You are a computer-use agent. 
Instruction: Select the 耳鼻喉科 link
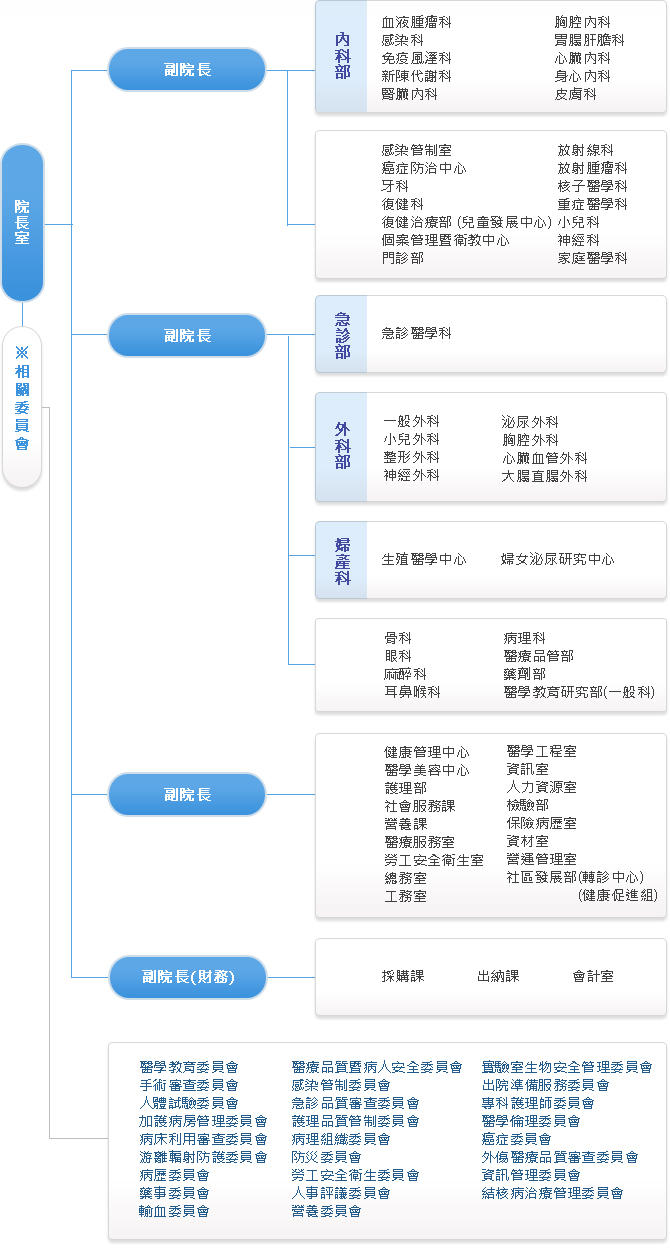coord(412,692)
